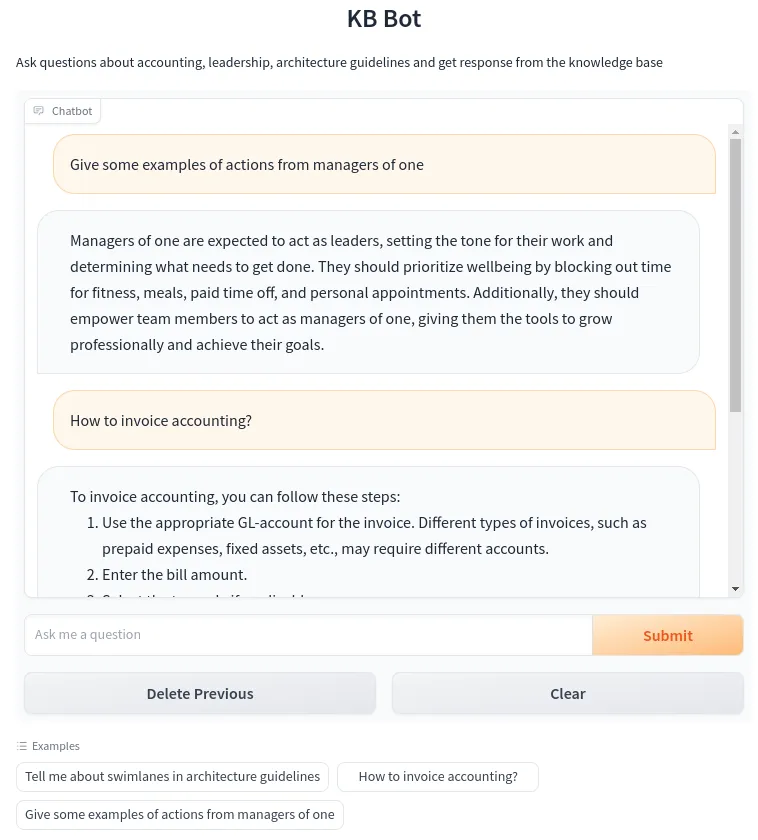This screenshot has width=758, height=840.
Task: Click the Clear button
Action: 567,693
